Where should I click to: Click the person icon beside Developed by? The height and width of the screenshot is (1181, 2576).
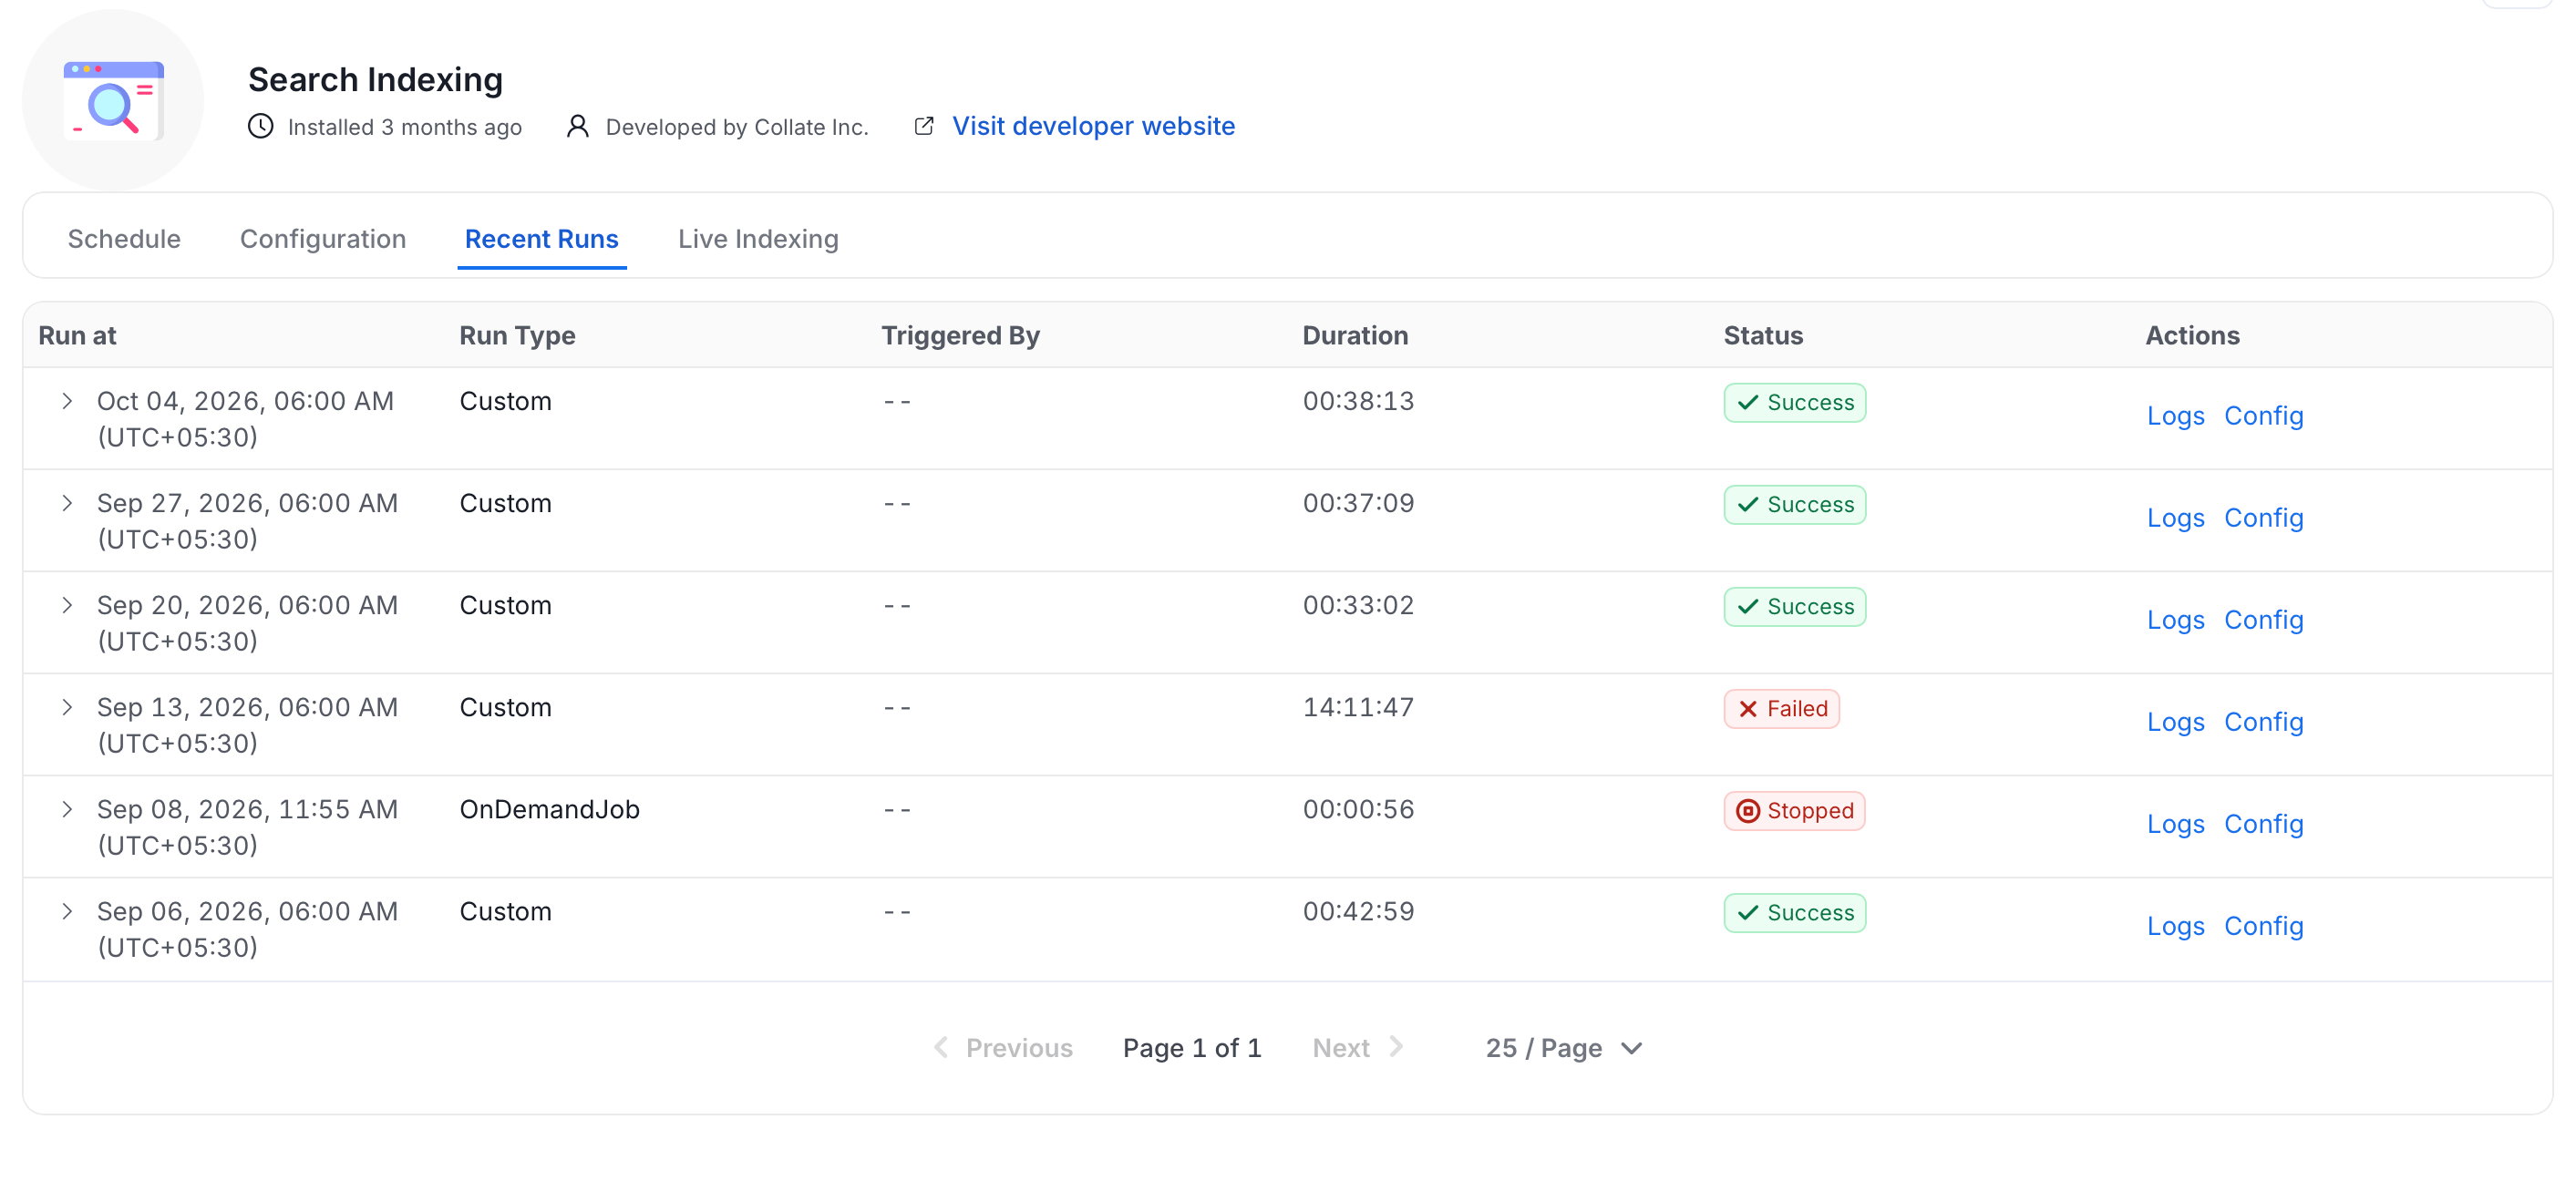coord(577,126)
